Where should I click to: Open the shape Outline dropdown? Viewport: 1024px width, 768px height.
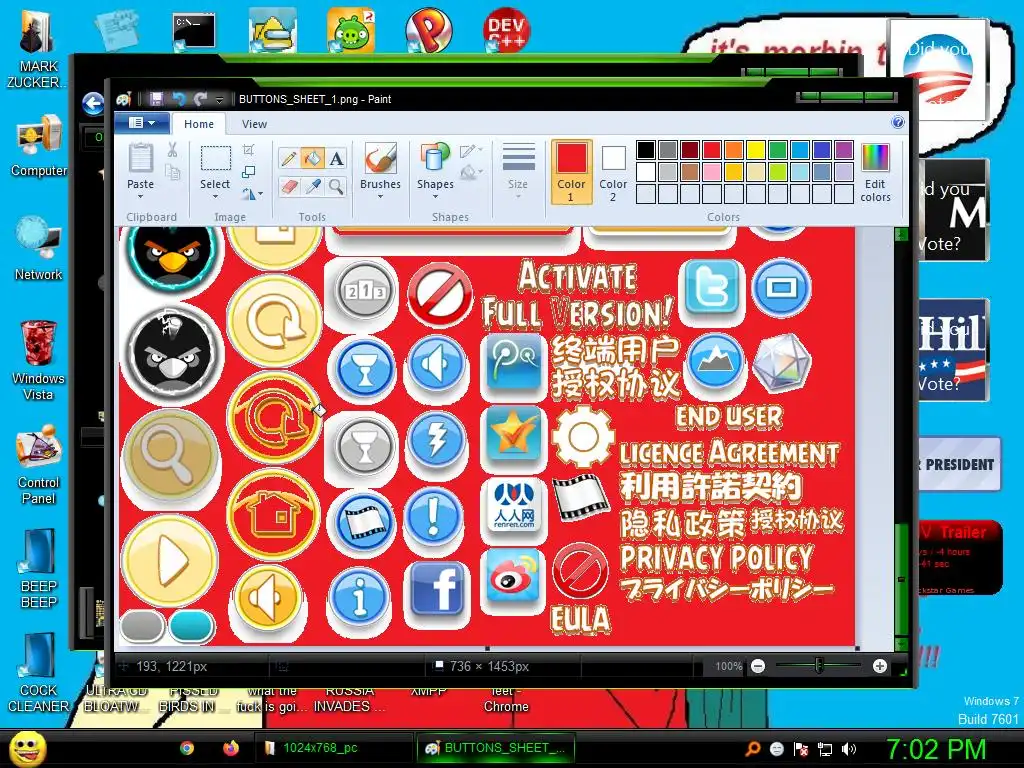coord(472,151)
